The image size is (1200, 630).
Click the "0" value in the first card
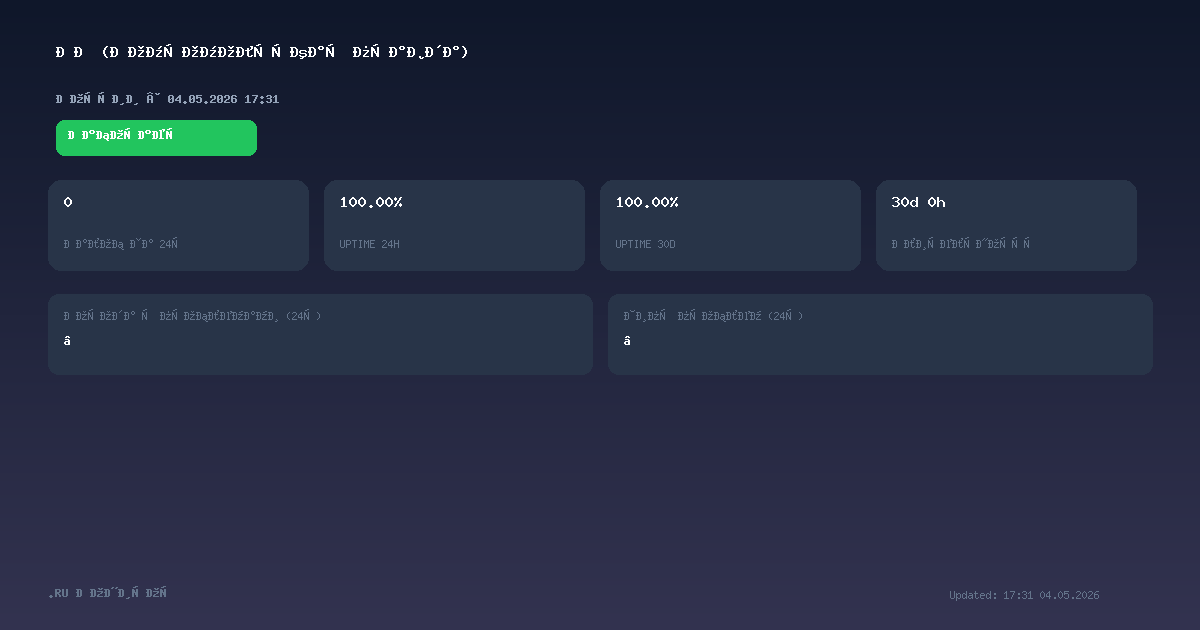tap(68, 202)
